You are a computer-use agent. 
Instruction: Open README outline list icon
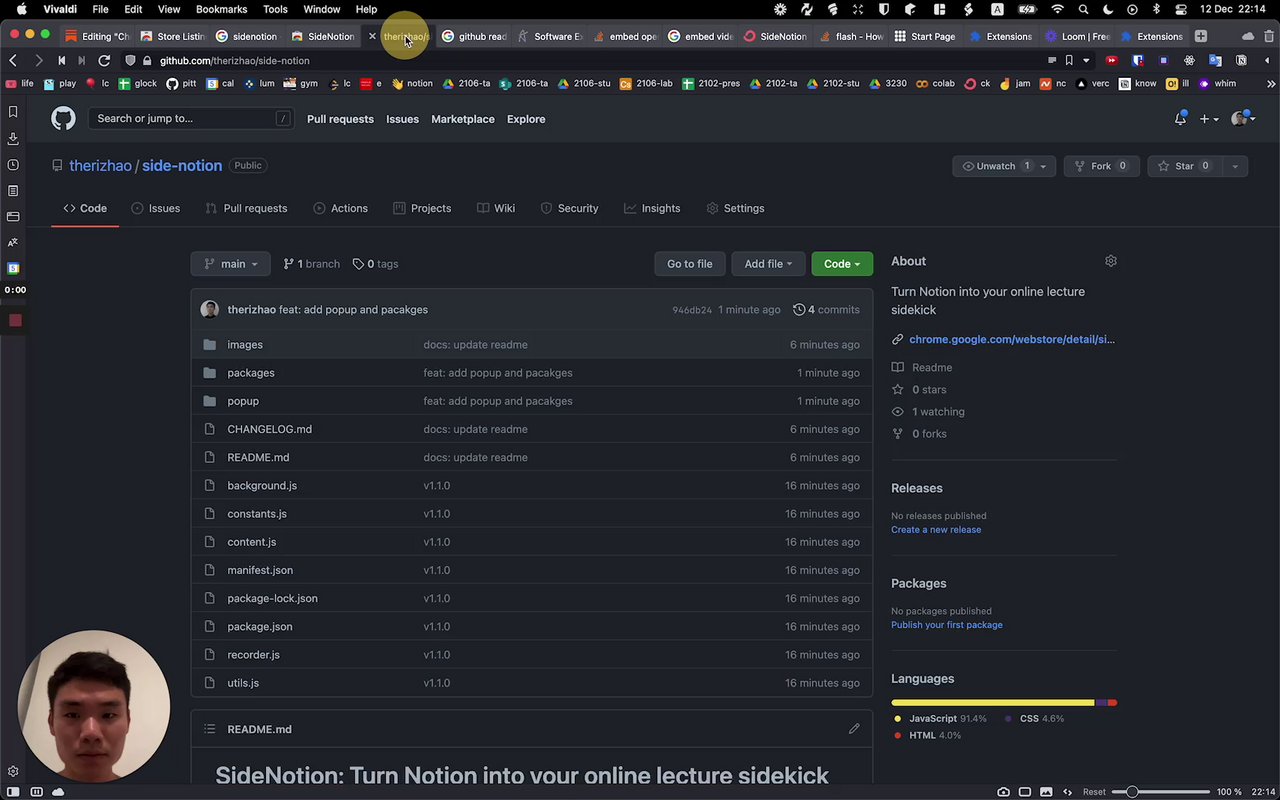(x=209, y=729)
